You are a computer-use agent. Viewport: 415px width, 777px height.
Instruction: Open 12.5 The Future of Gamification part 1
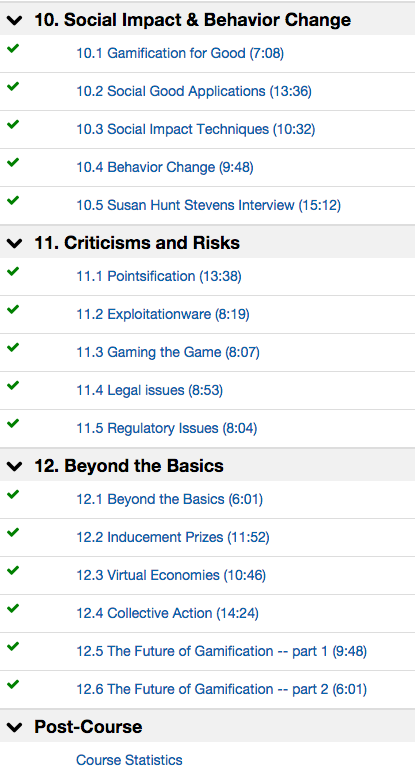click(x=222, y=651)
